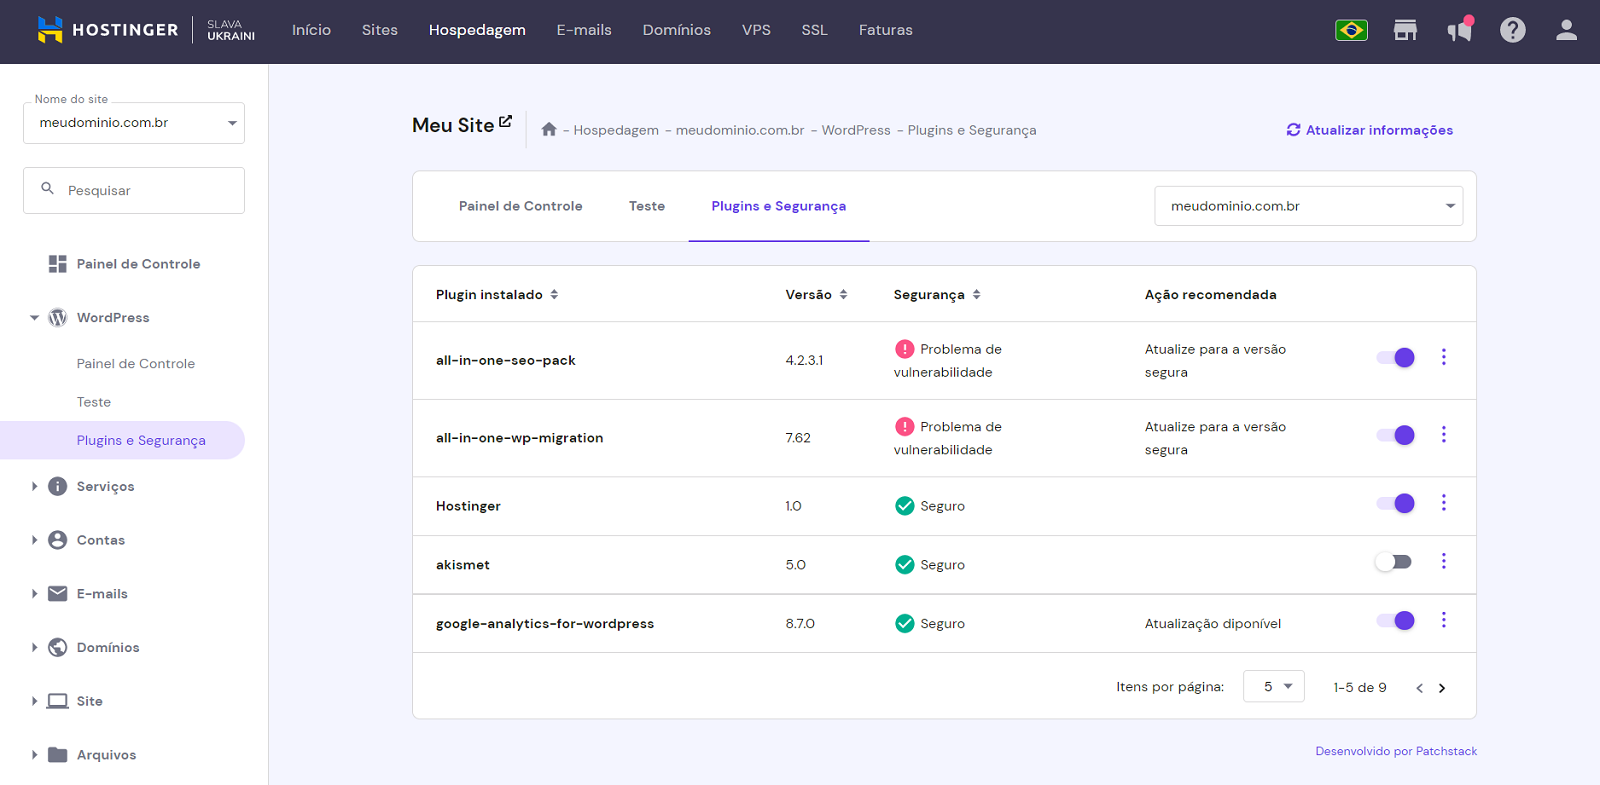The image size is (1600, 785).
Task: Go to next page of plugins
Action: [x=1442, y=688]
